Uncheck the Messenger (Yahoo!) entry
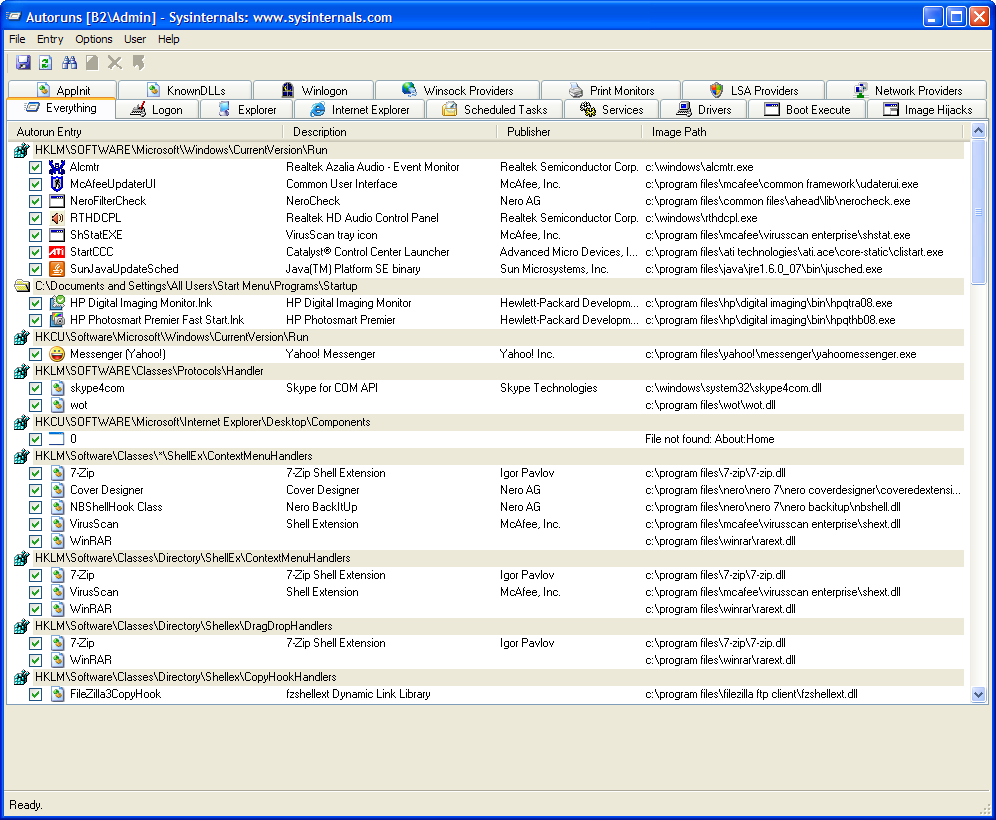The height and width of the screenshot is (820, 996). point(36,355)
